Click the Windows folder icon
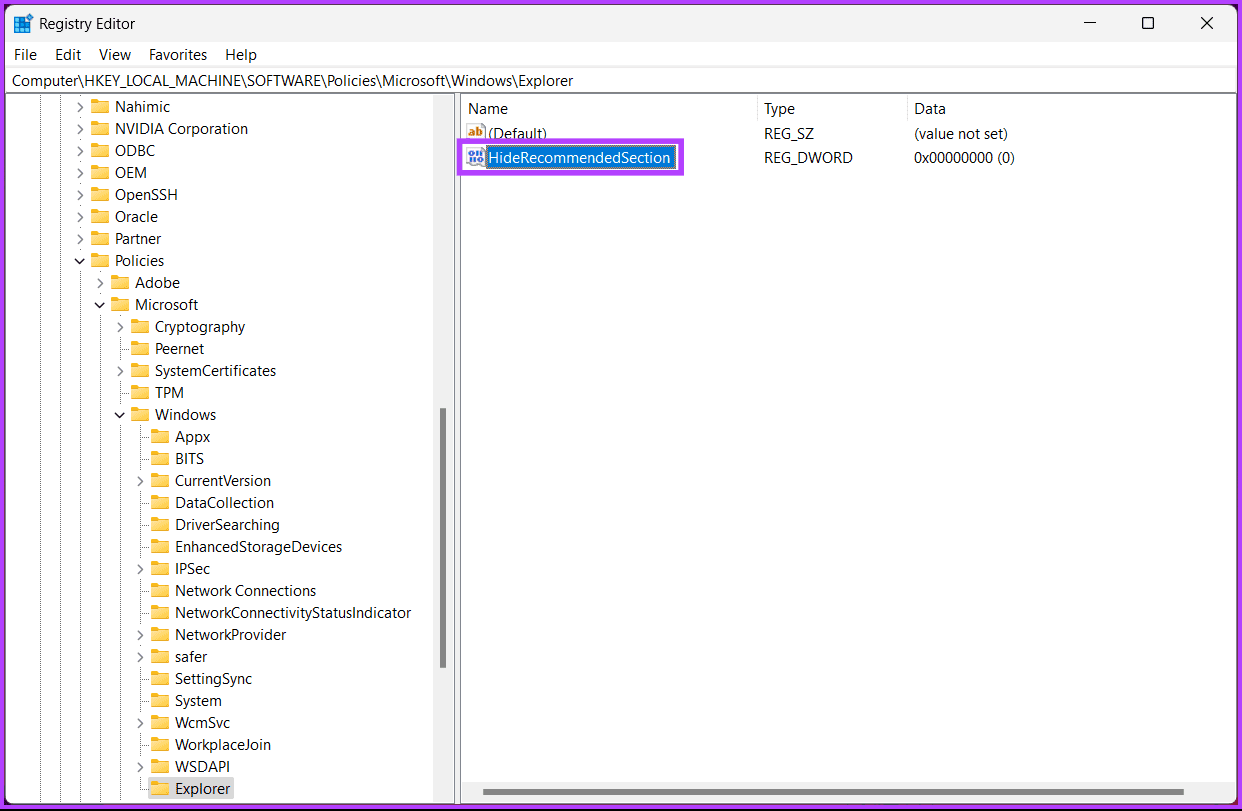This screenshot has height=811, width=1242. click(x=139, y=415)
